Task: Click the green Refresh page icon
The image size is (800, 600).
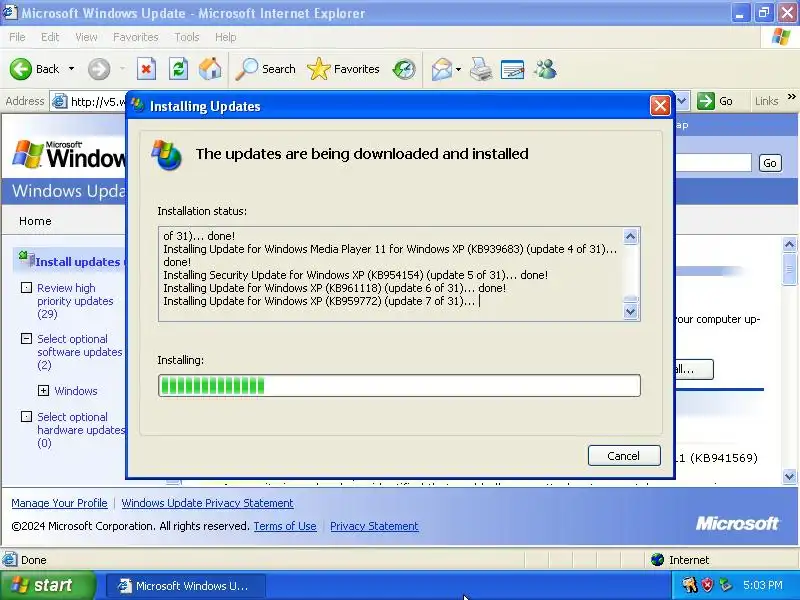Action: [179, 69]
